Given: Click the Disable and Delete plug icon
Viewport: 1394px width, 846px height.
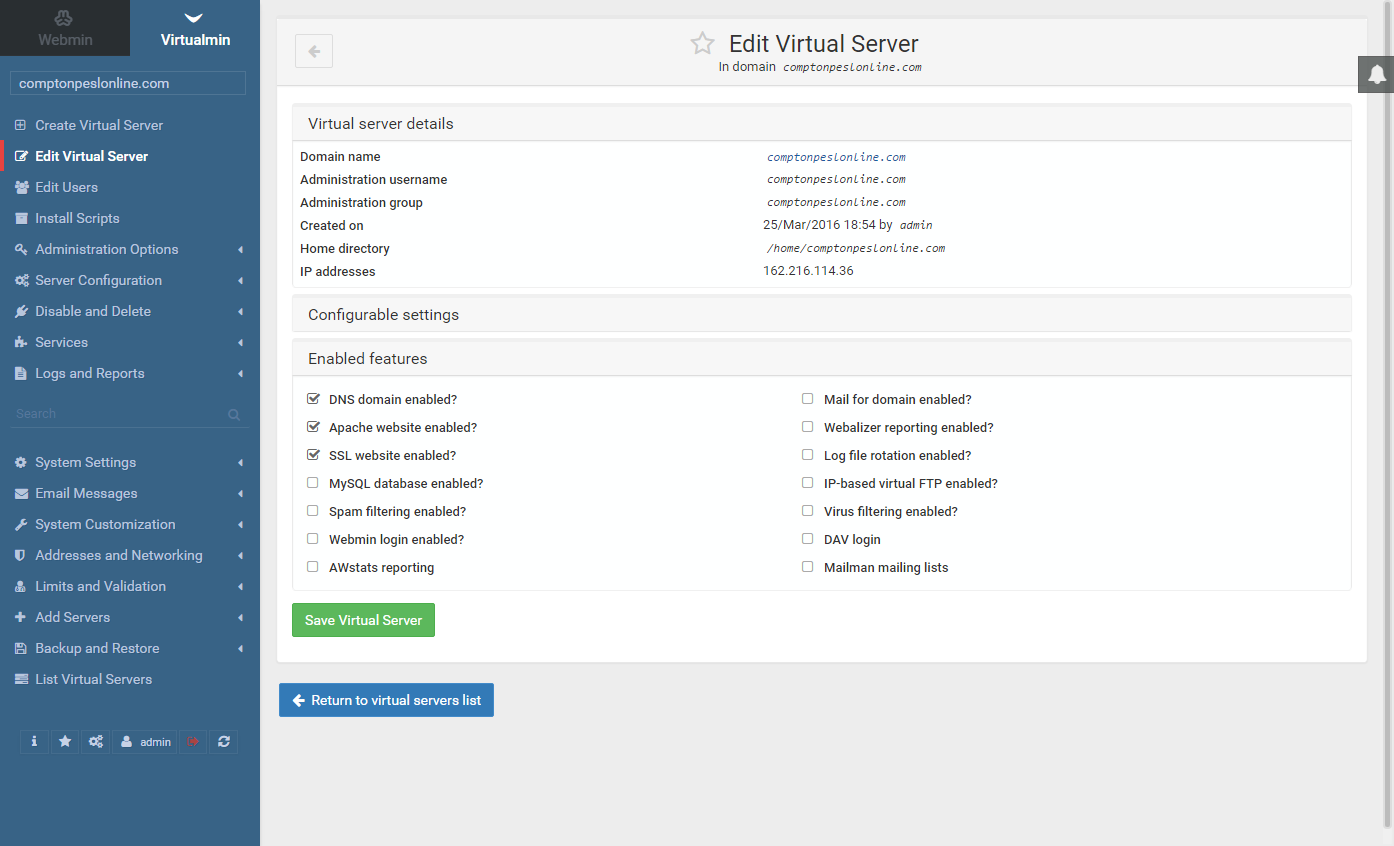Looking at the screenshot, I should (x=21, y=311).
